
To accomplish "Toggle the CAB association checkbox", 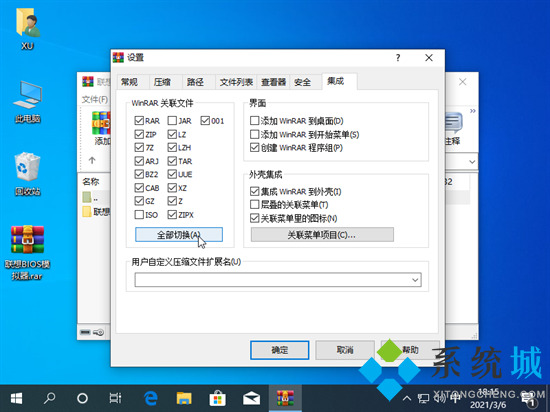I will (139, 188).
